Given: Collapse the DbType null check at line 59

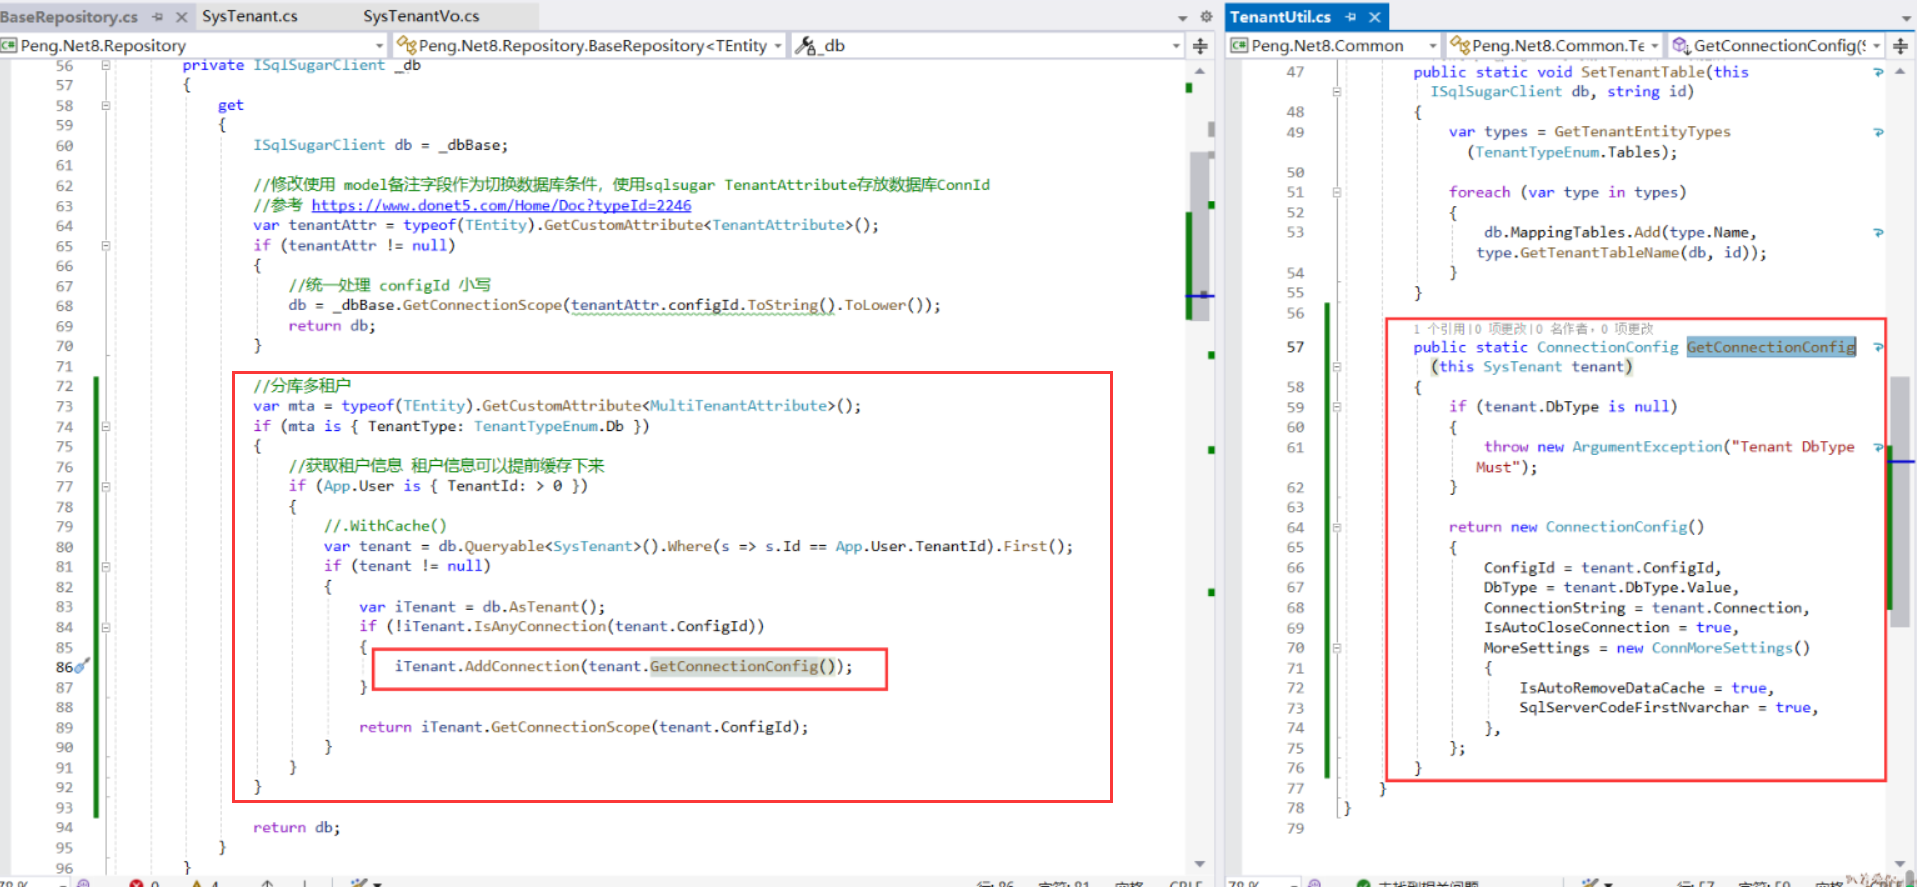Looking at the screenshot, I should click(x=1336, y=407).
